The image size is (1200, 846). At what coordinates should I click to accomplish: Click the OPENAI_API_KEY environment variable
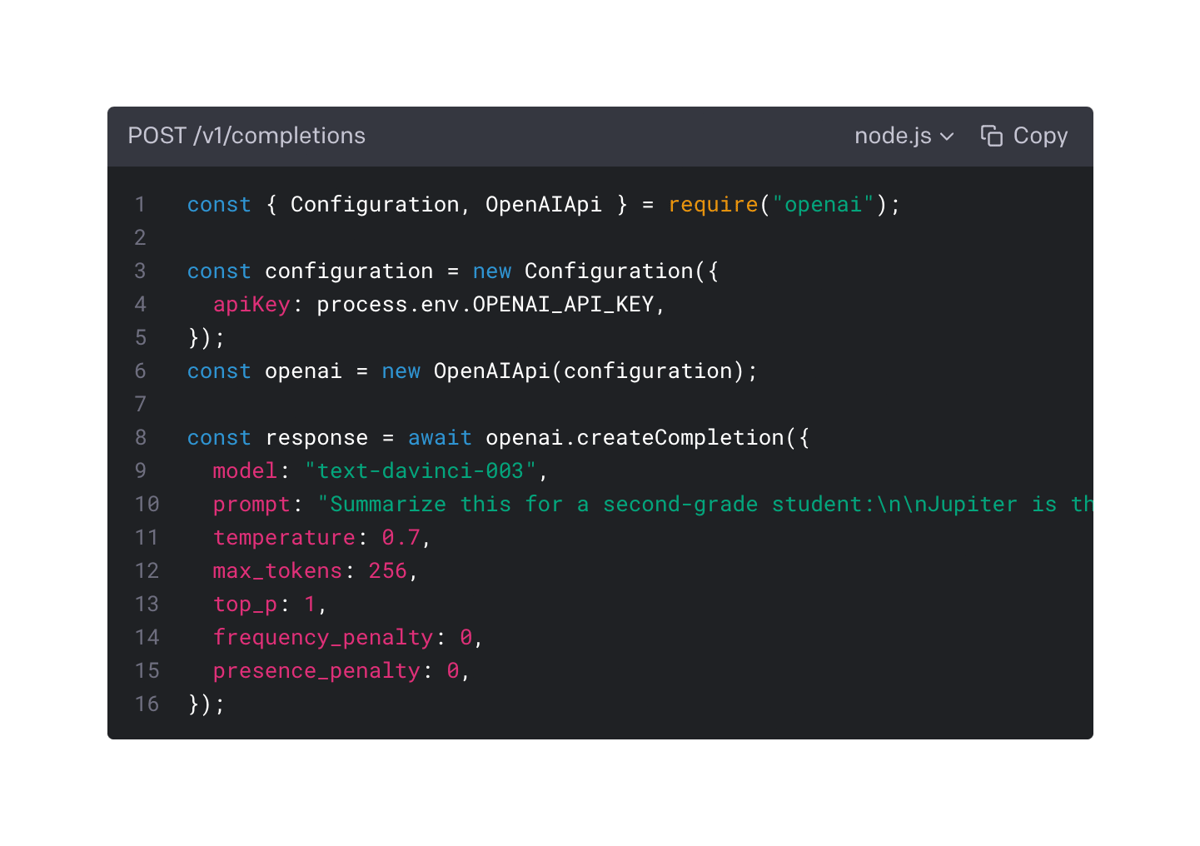pyautogui.click(x=564, y=304)
